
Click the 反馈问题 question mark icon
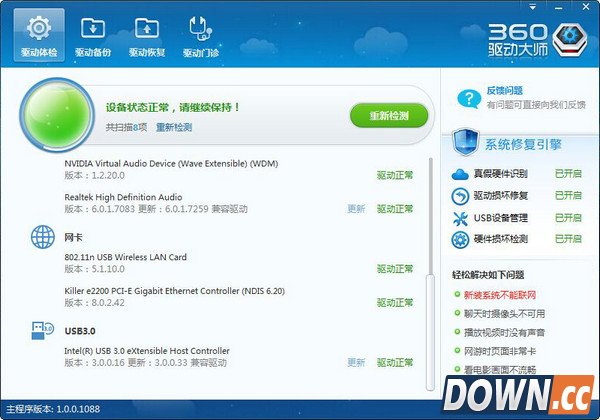[468, 97]
